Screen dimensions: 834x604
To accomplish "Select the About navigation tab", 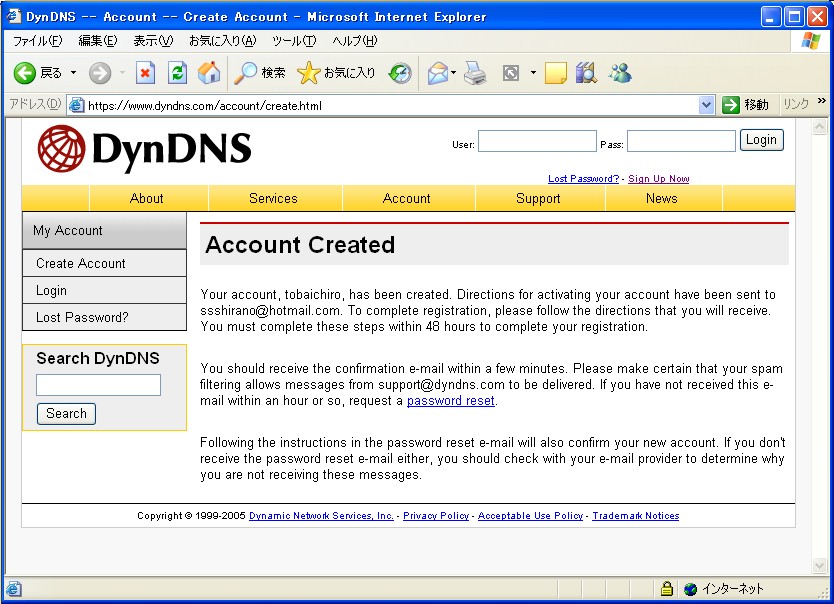I will 147,198.
